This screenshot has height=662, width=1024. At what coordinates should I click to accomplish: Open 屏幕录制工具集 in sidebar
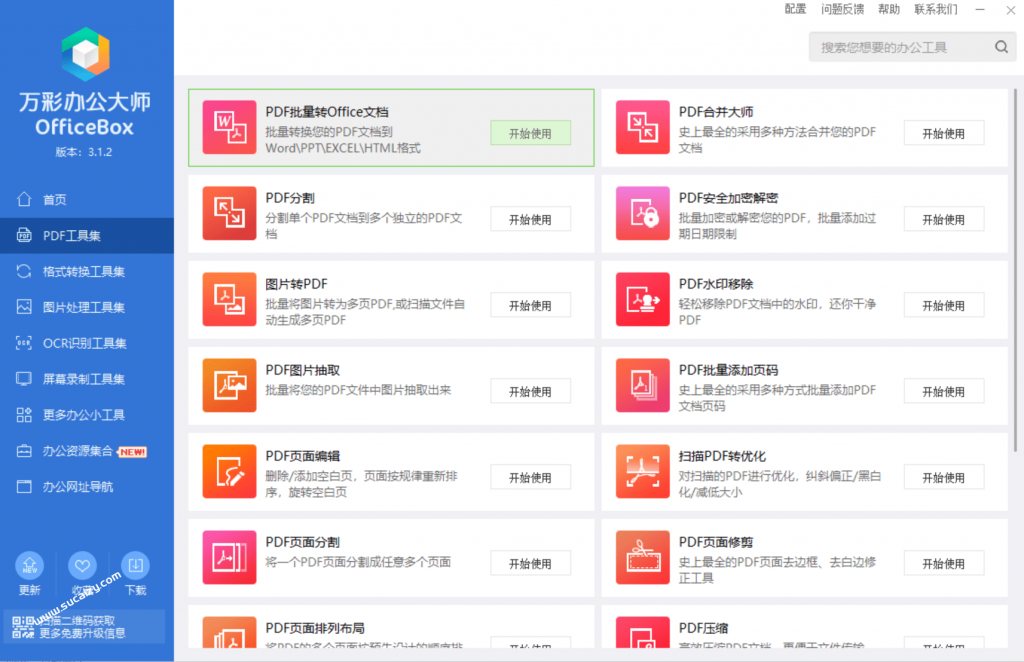click(x=87, y=379)
